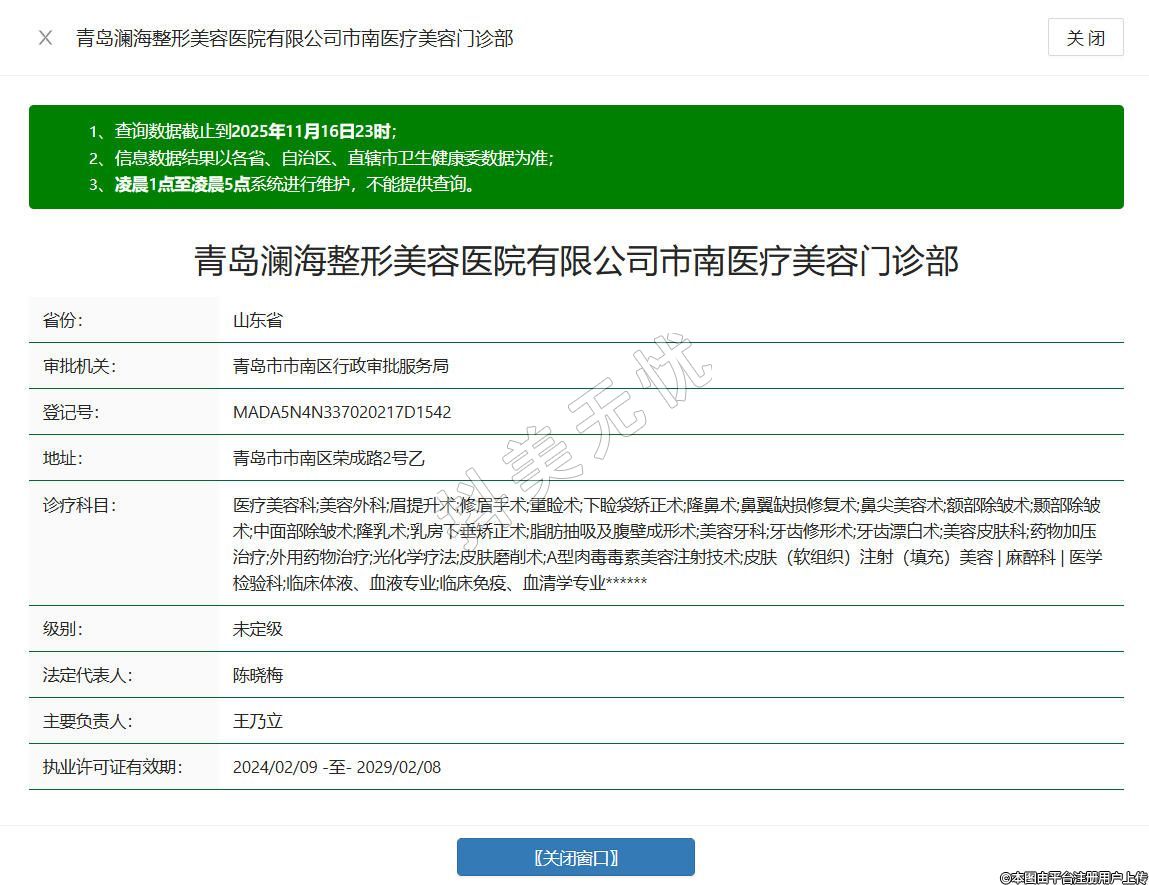This screenshot has height=885, width=1149.
Task: Click the 诊疗科目 services description text
Action: click(x=667, y=543)
